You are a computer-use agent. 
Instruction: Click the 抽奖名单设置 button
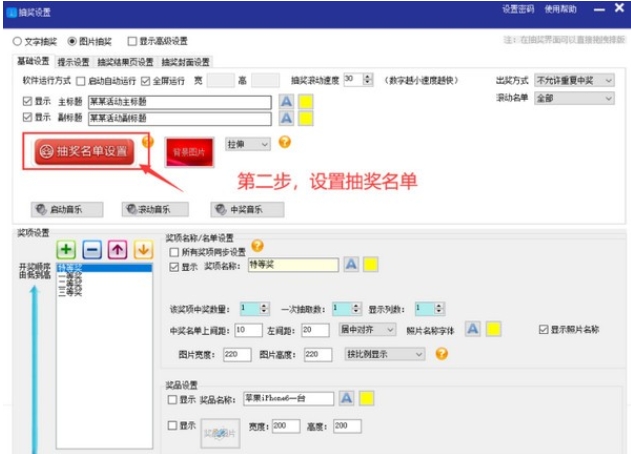84,152
